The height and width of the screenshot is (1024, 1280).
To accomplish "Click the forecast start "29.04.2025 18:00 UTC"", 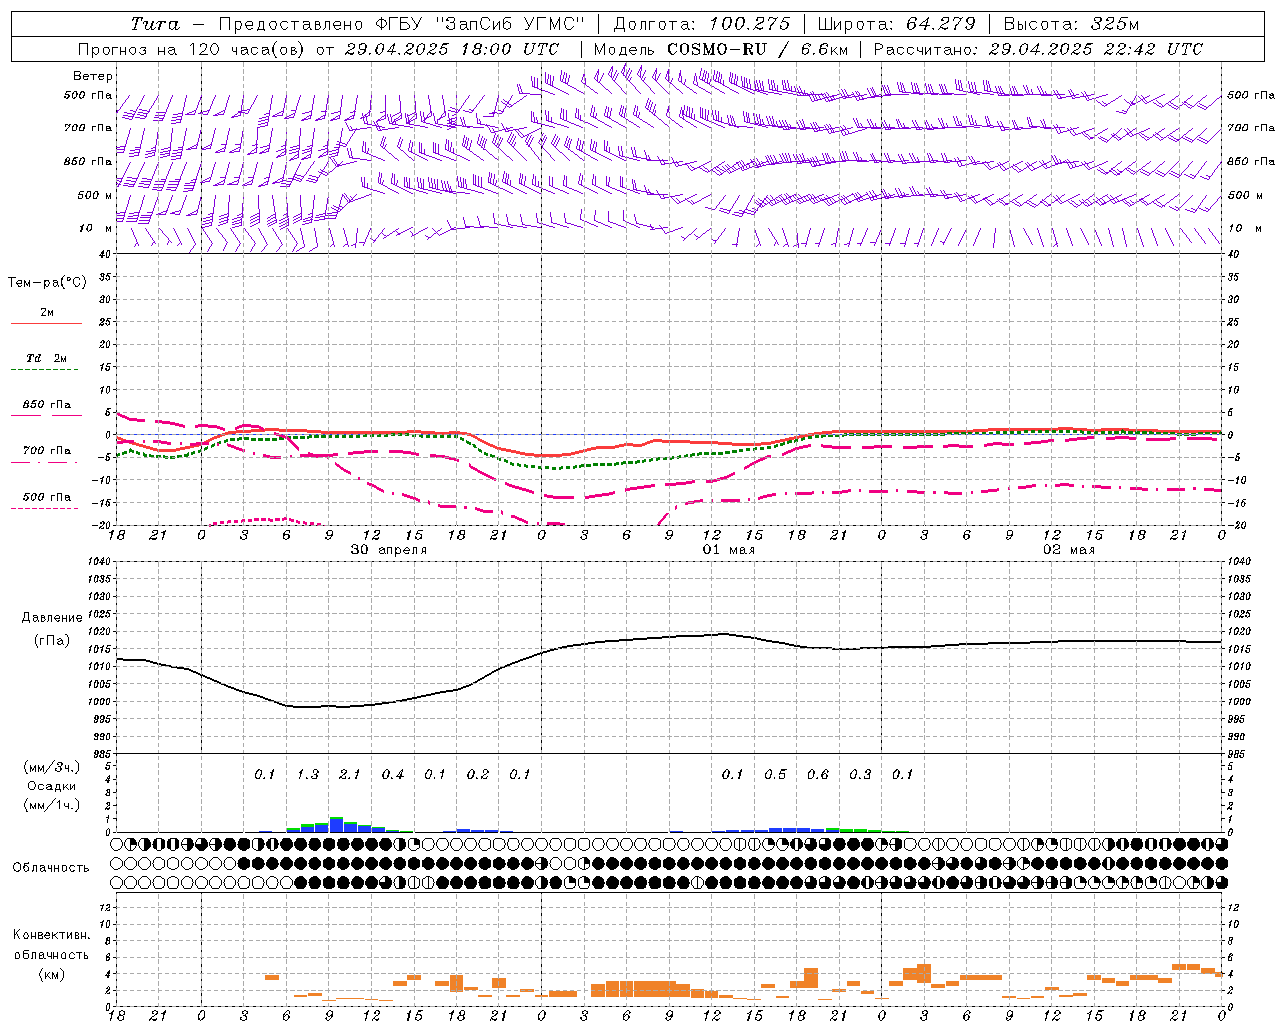I will pos(452,49).
